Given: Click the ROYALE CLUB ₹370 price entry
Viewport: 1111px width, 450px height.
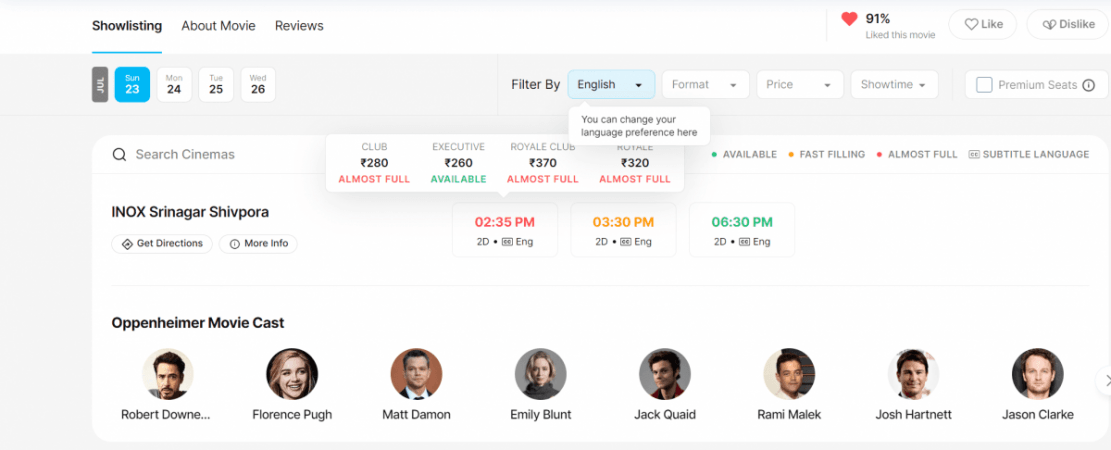Looking at the screenshot, I should [x=543, y=163].
